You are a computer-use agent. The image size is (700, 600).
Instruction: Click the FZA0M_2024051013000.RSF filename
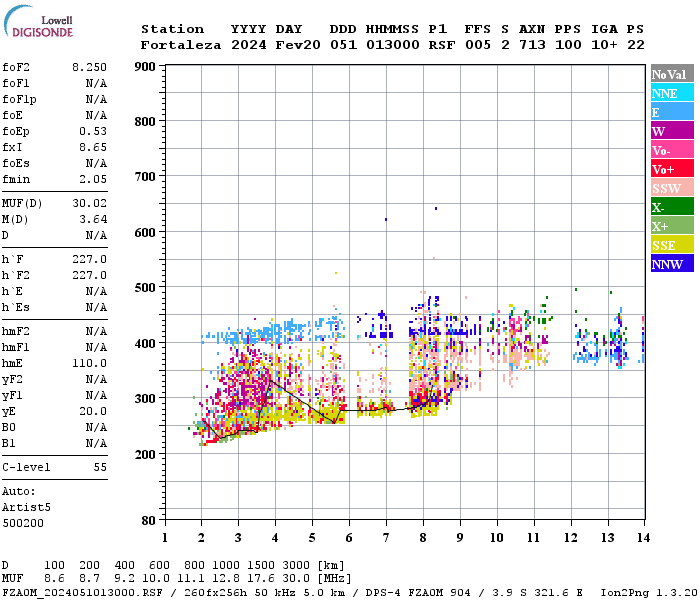[x=82, y=592]
